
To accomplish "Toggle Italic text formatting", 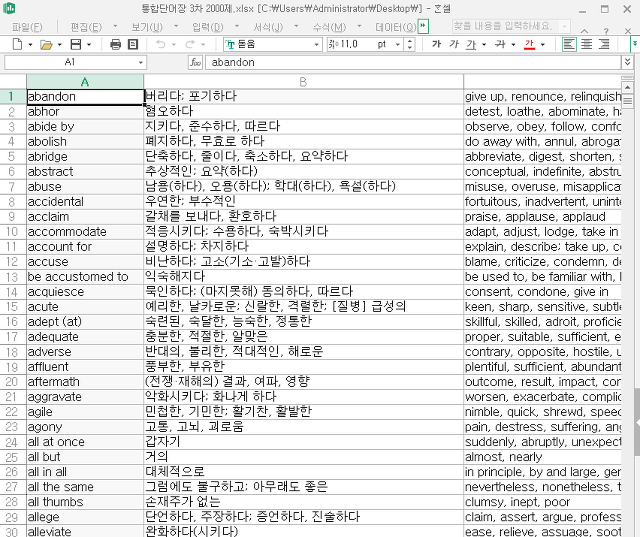I will coord(454,45).
